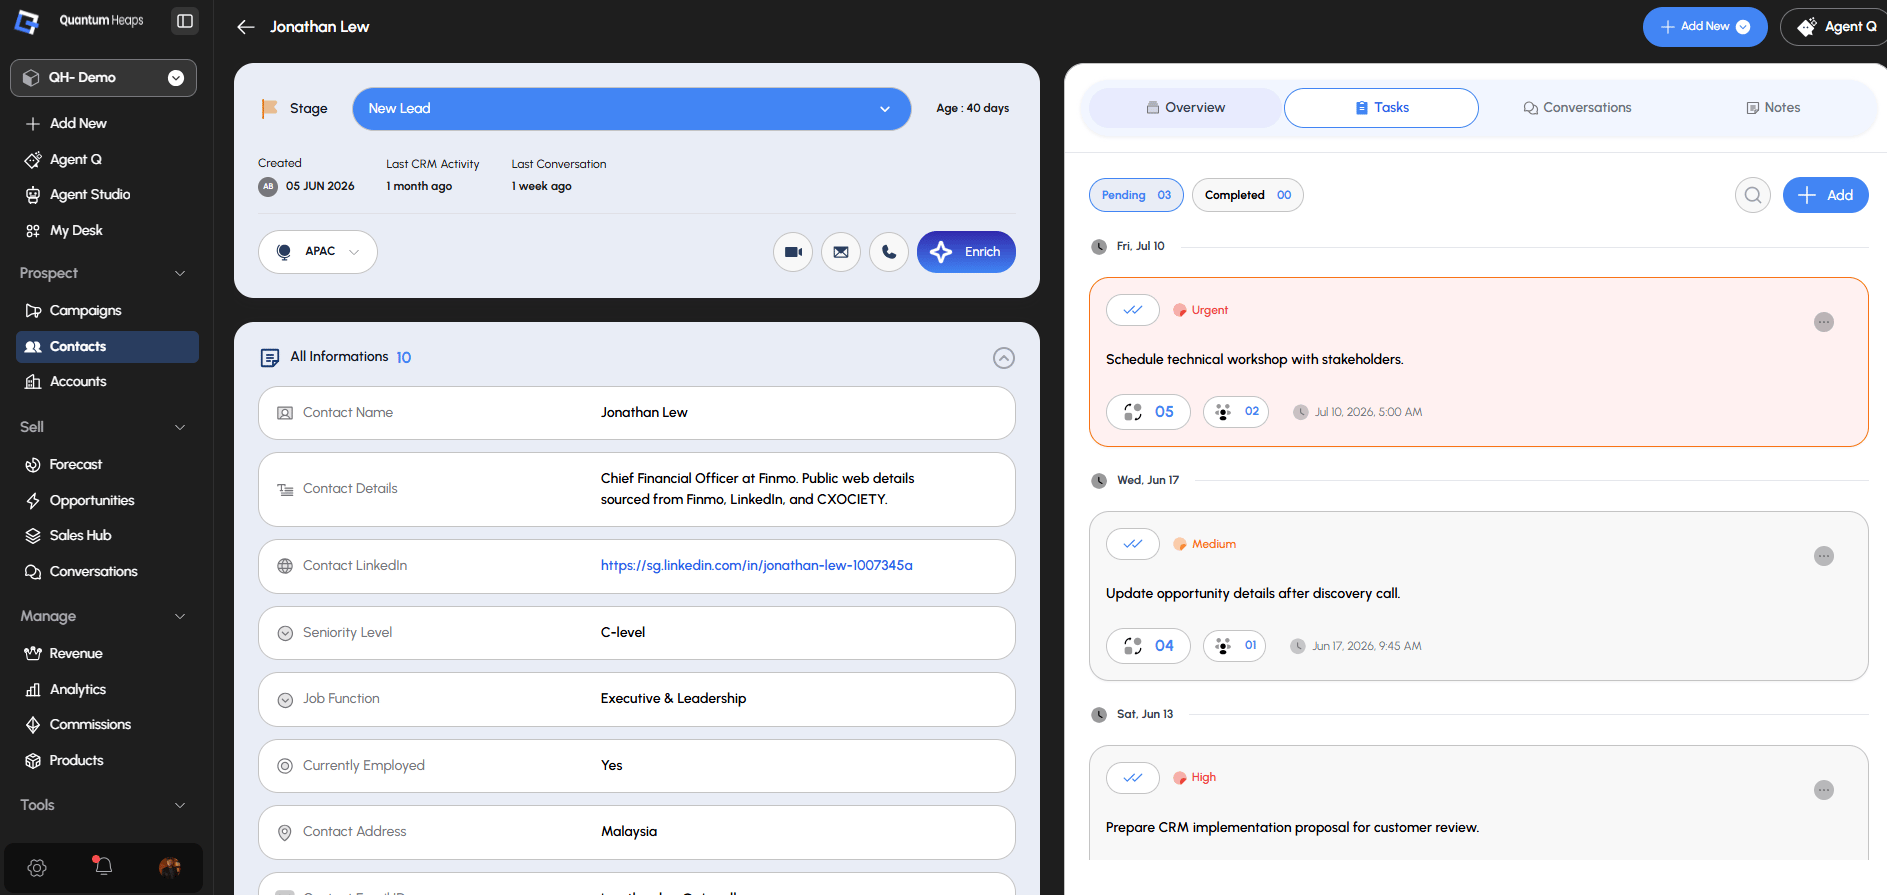Send an email using the envelope icon

pos(841,252)
